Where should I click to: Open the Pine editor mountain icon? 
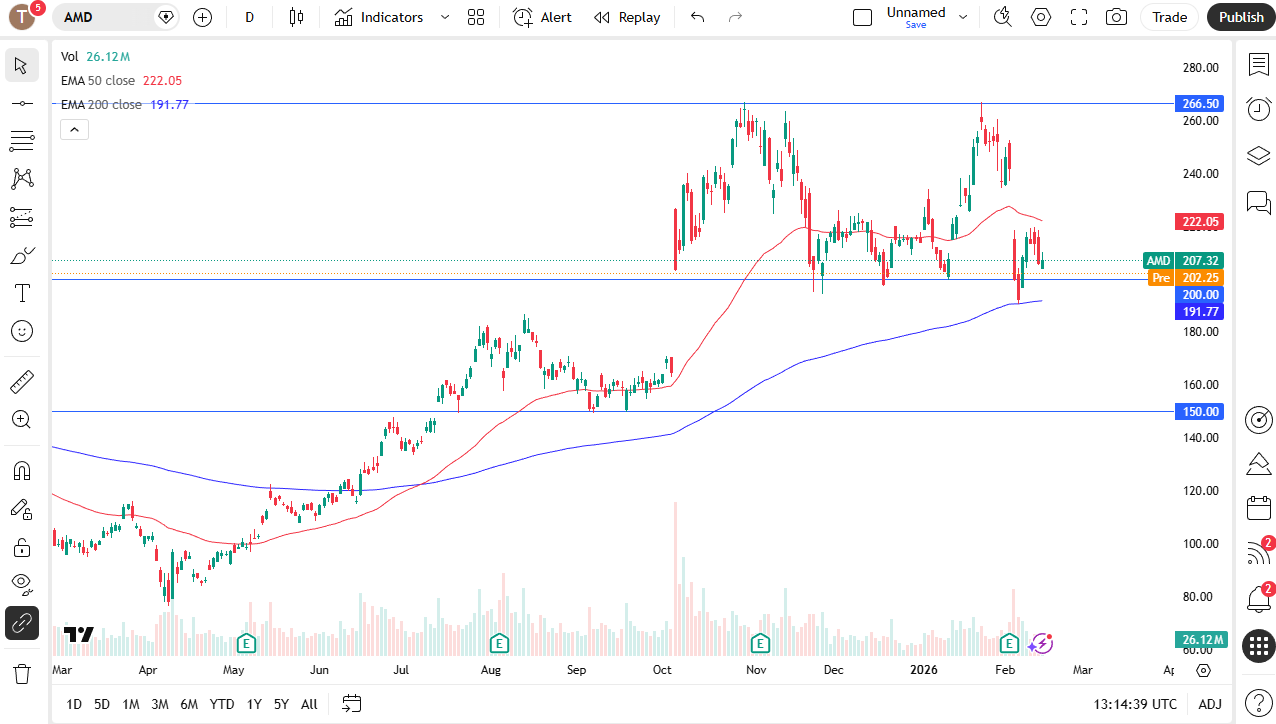pos(1258,464)
